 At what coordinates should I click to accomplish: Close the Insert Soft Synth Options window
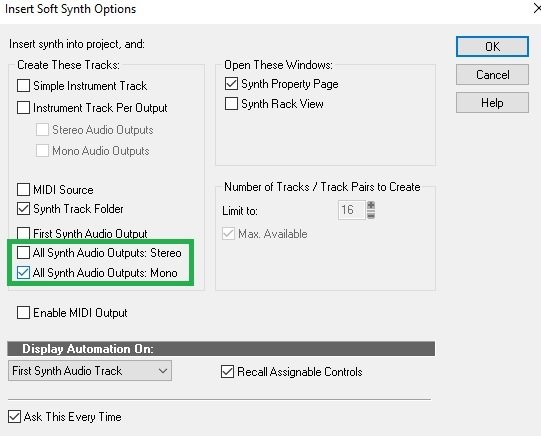537,8
